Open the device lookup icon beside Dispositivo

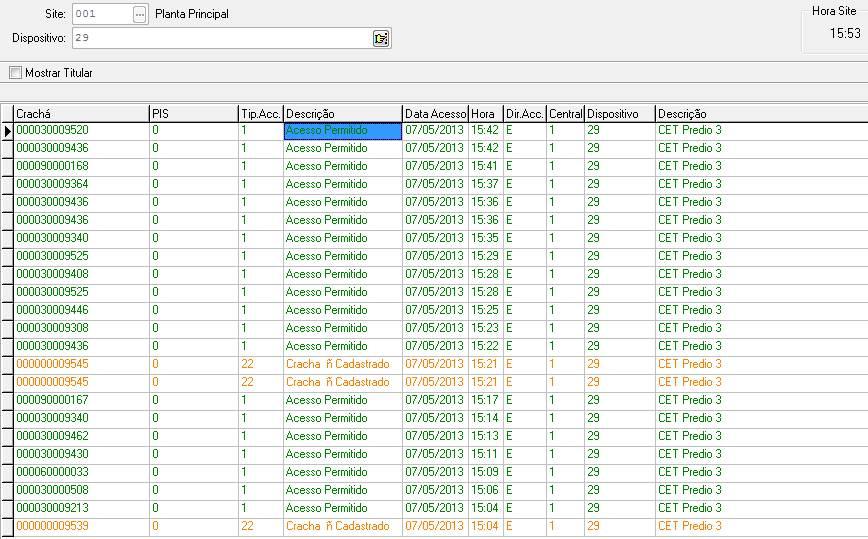(x=381, y=38)
